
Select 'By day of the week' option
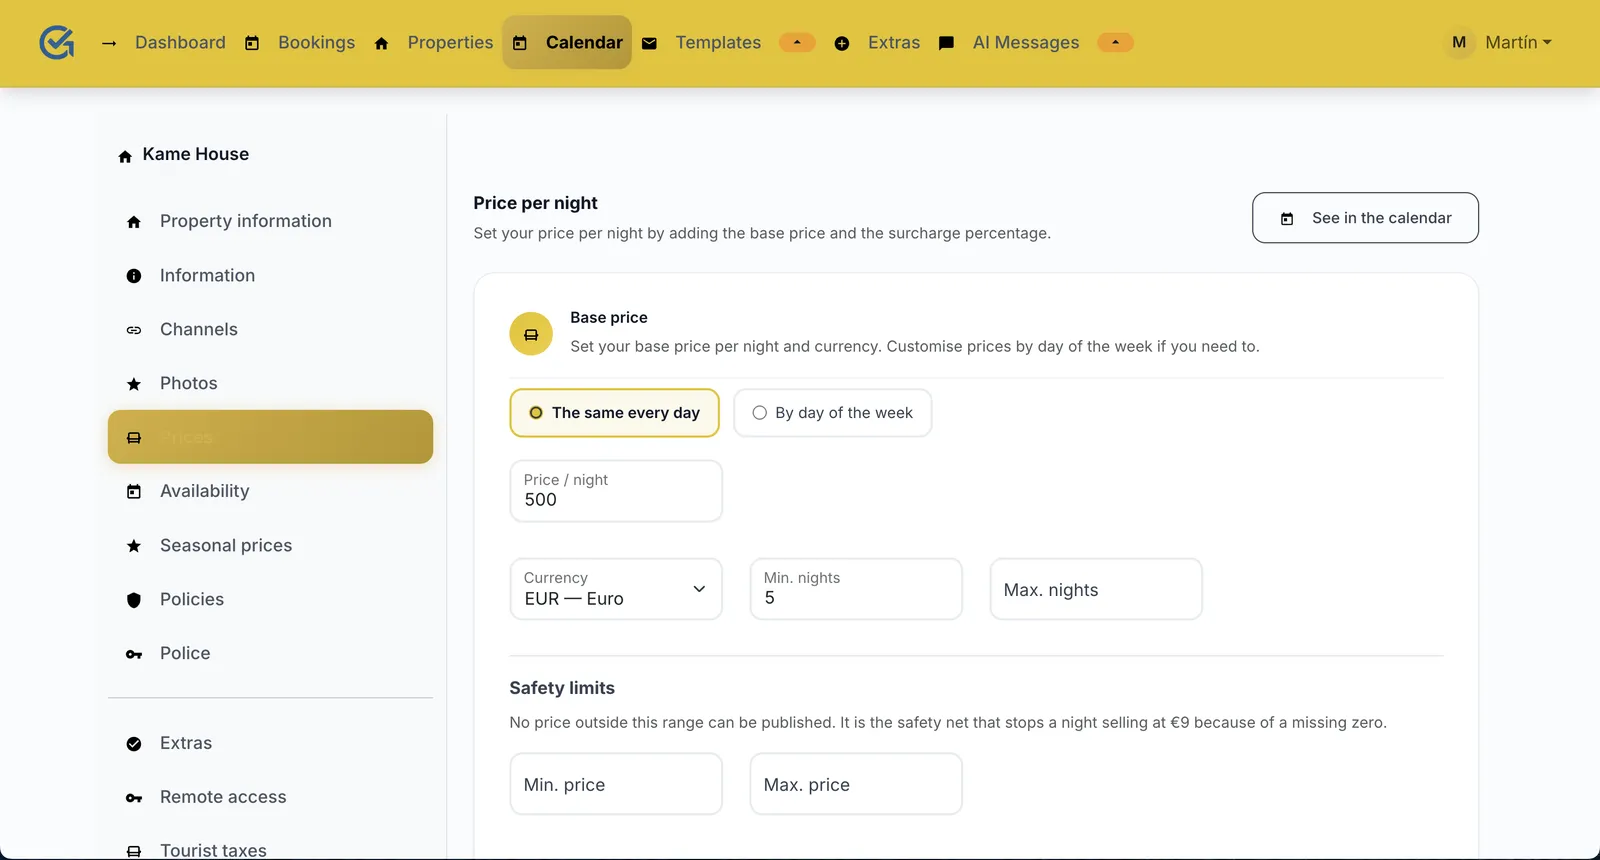[x=832, y=413]
